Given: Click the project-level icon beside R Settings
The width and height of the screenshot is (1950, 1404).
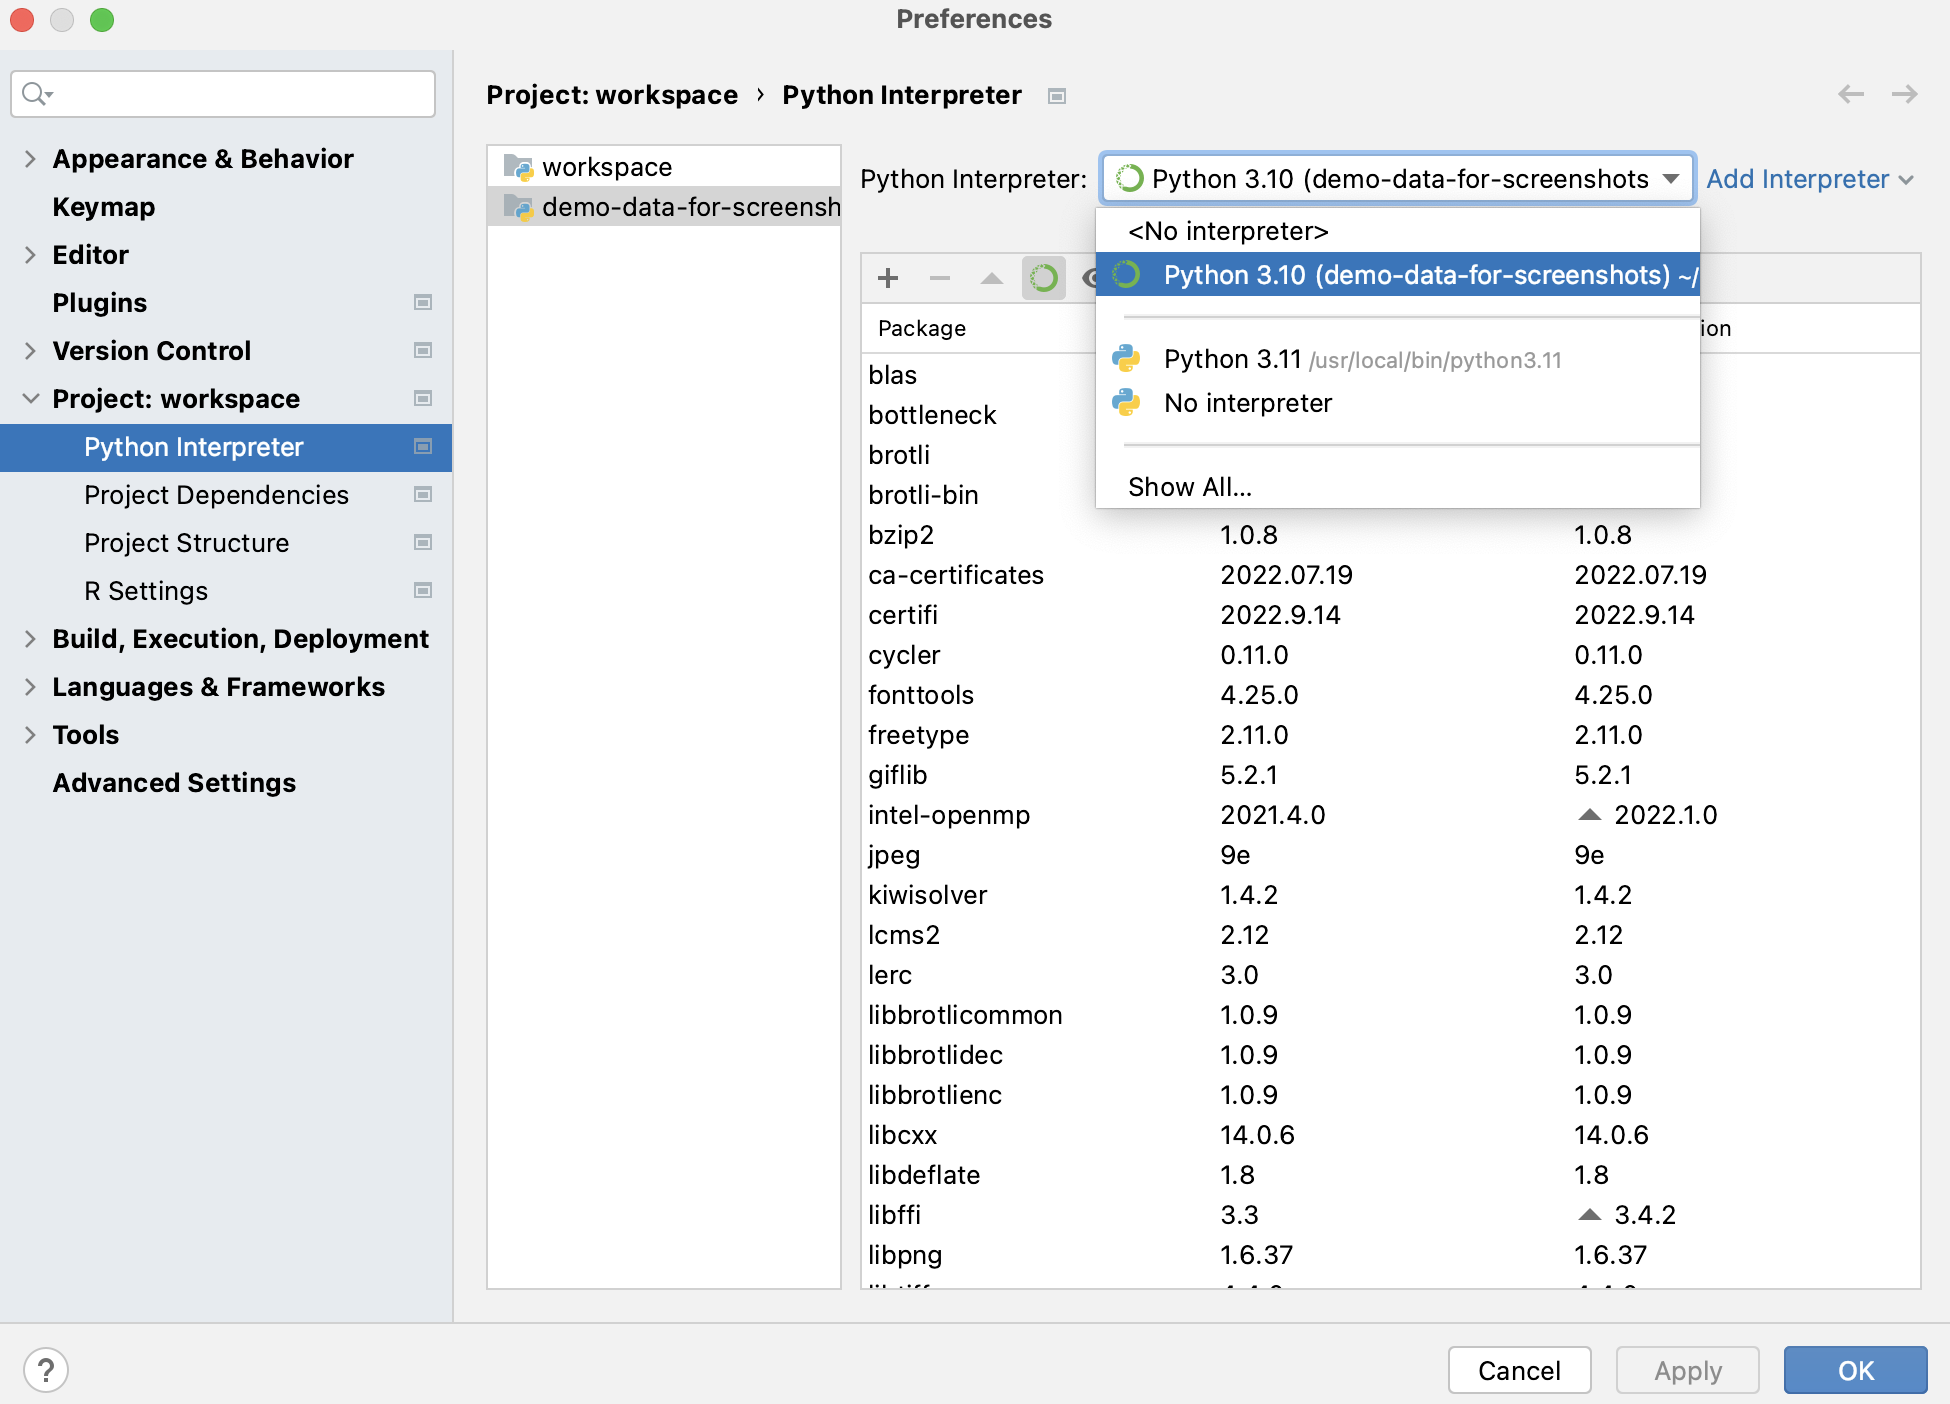Looking at the screenshot, I should [x=423, y=590].
